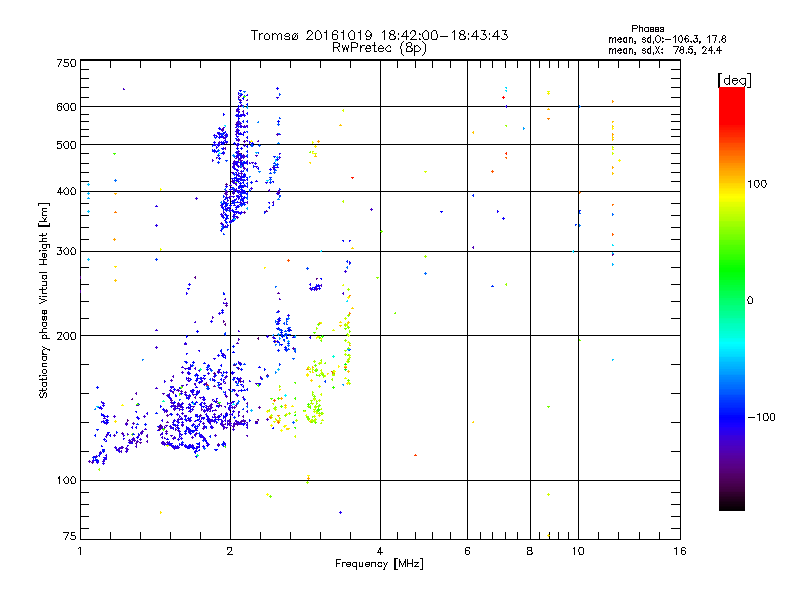The height and width of the screenshot is (600, 800).
Task: Click the 'mean, sd,O:-106.3, 17.8' statistic line
Action: tap(667, 39)
